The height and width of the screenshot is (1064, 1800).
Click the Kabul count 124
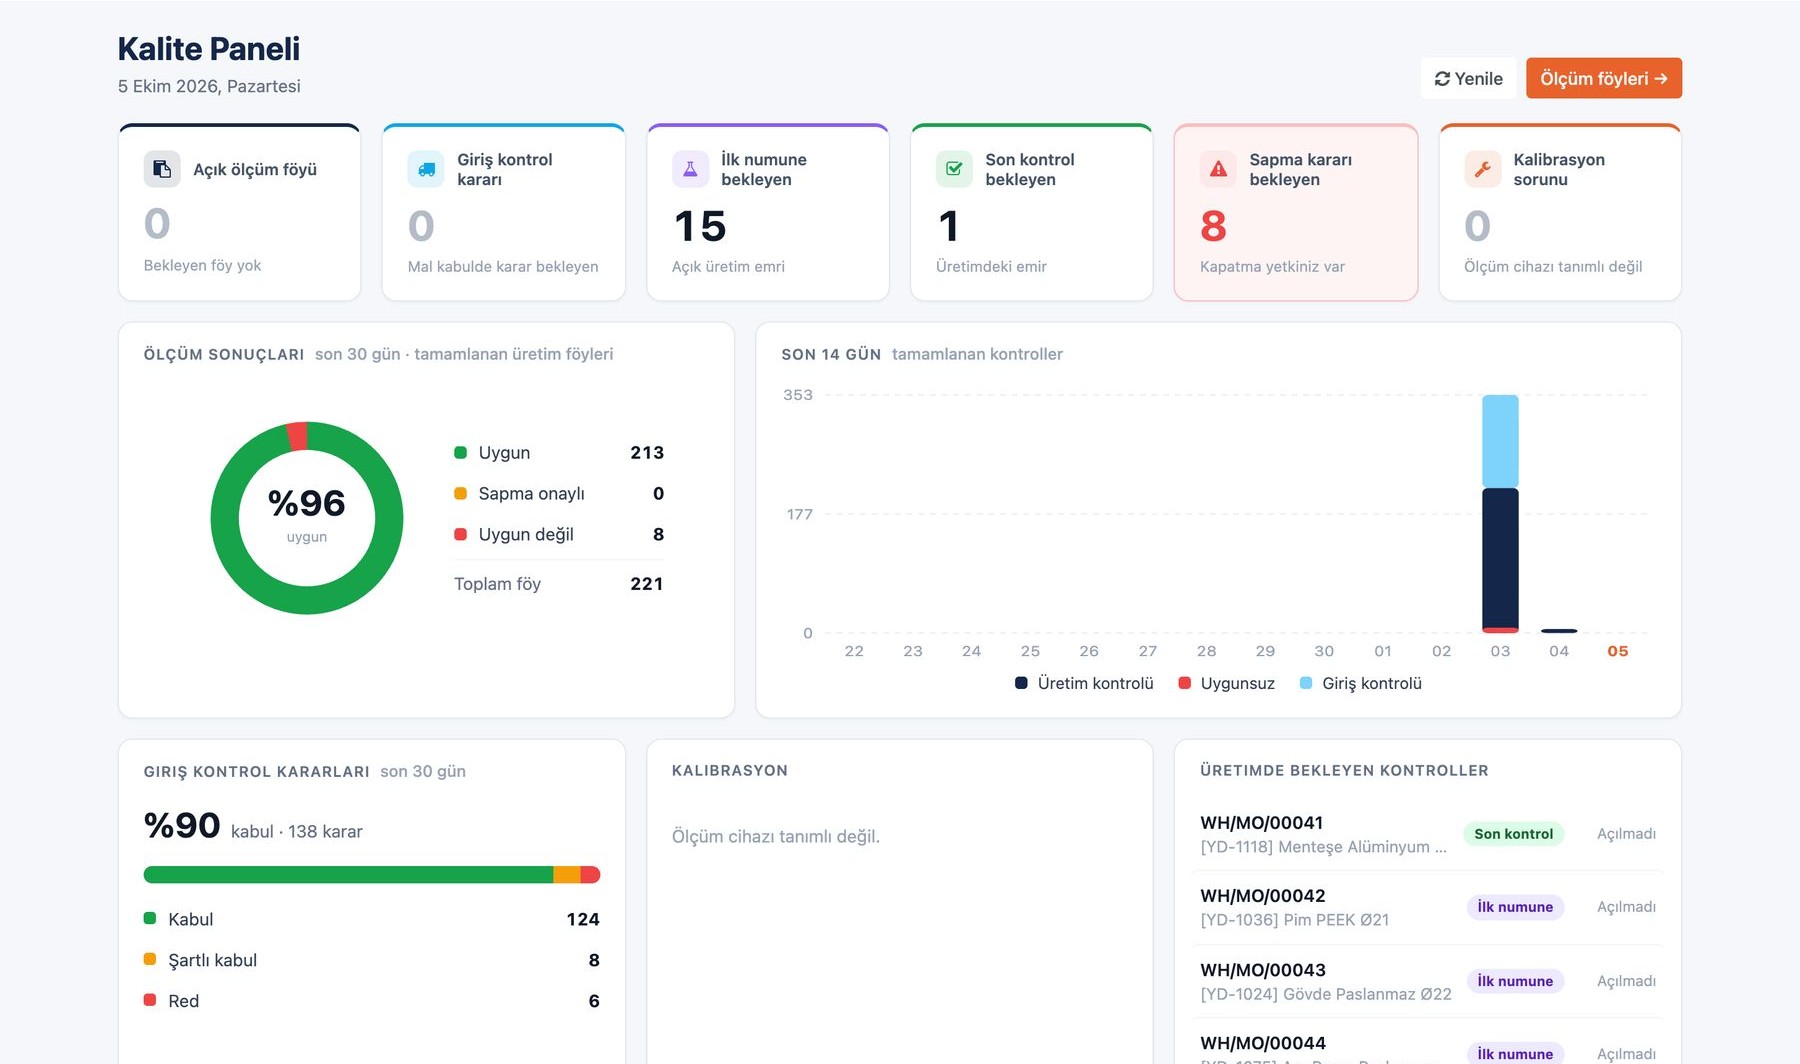(583, 919)
